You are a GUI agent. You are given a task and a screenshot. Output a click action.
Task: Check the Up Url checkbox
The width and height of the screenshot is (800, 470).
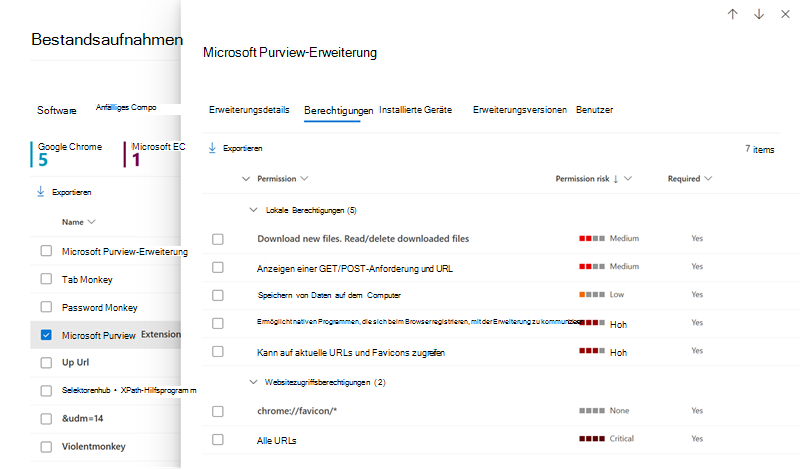[46, 362]
